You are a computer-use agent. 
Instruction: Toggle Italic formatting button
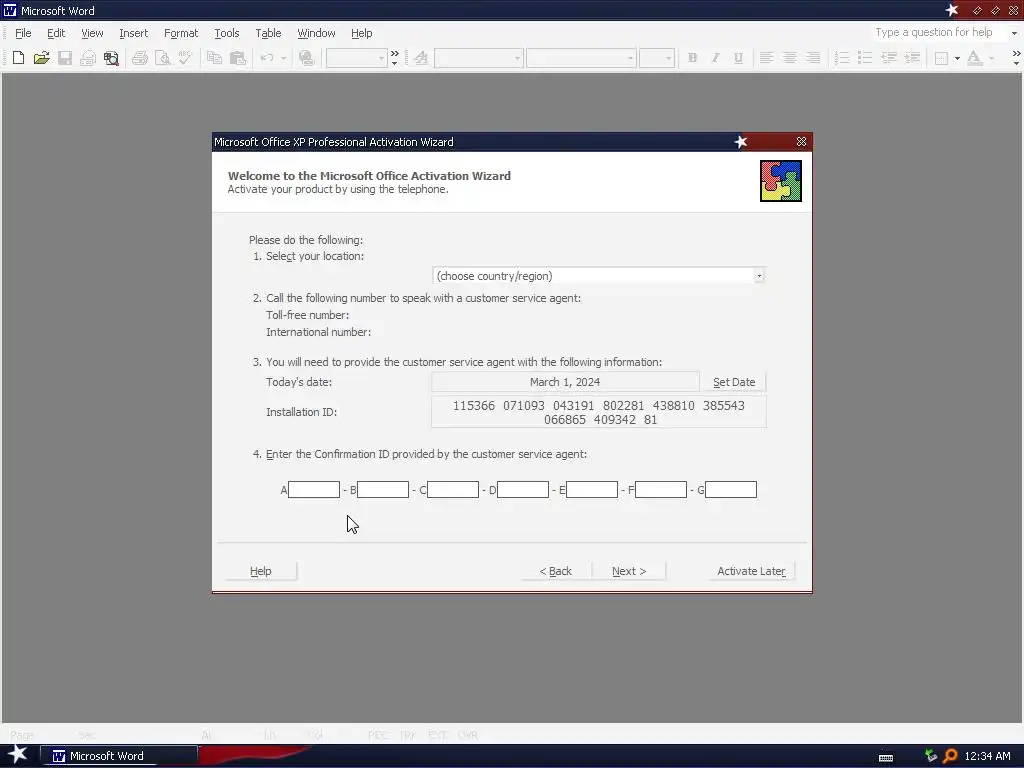[715, 58]
